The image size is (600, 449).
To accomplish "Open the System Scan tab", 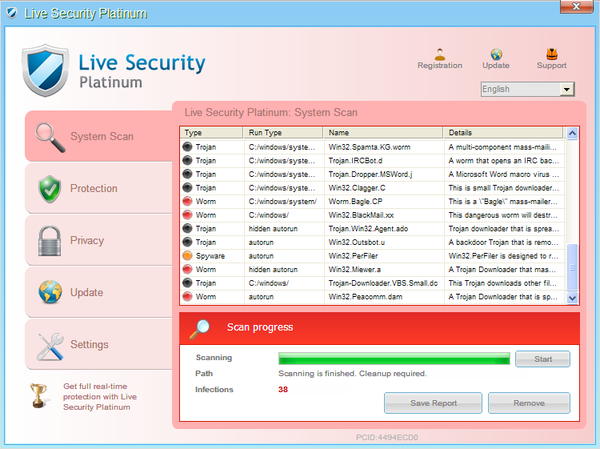I will [99, 136].
